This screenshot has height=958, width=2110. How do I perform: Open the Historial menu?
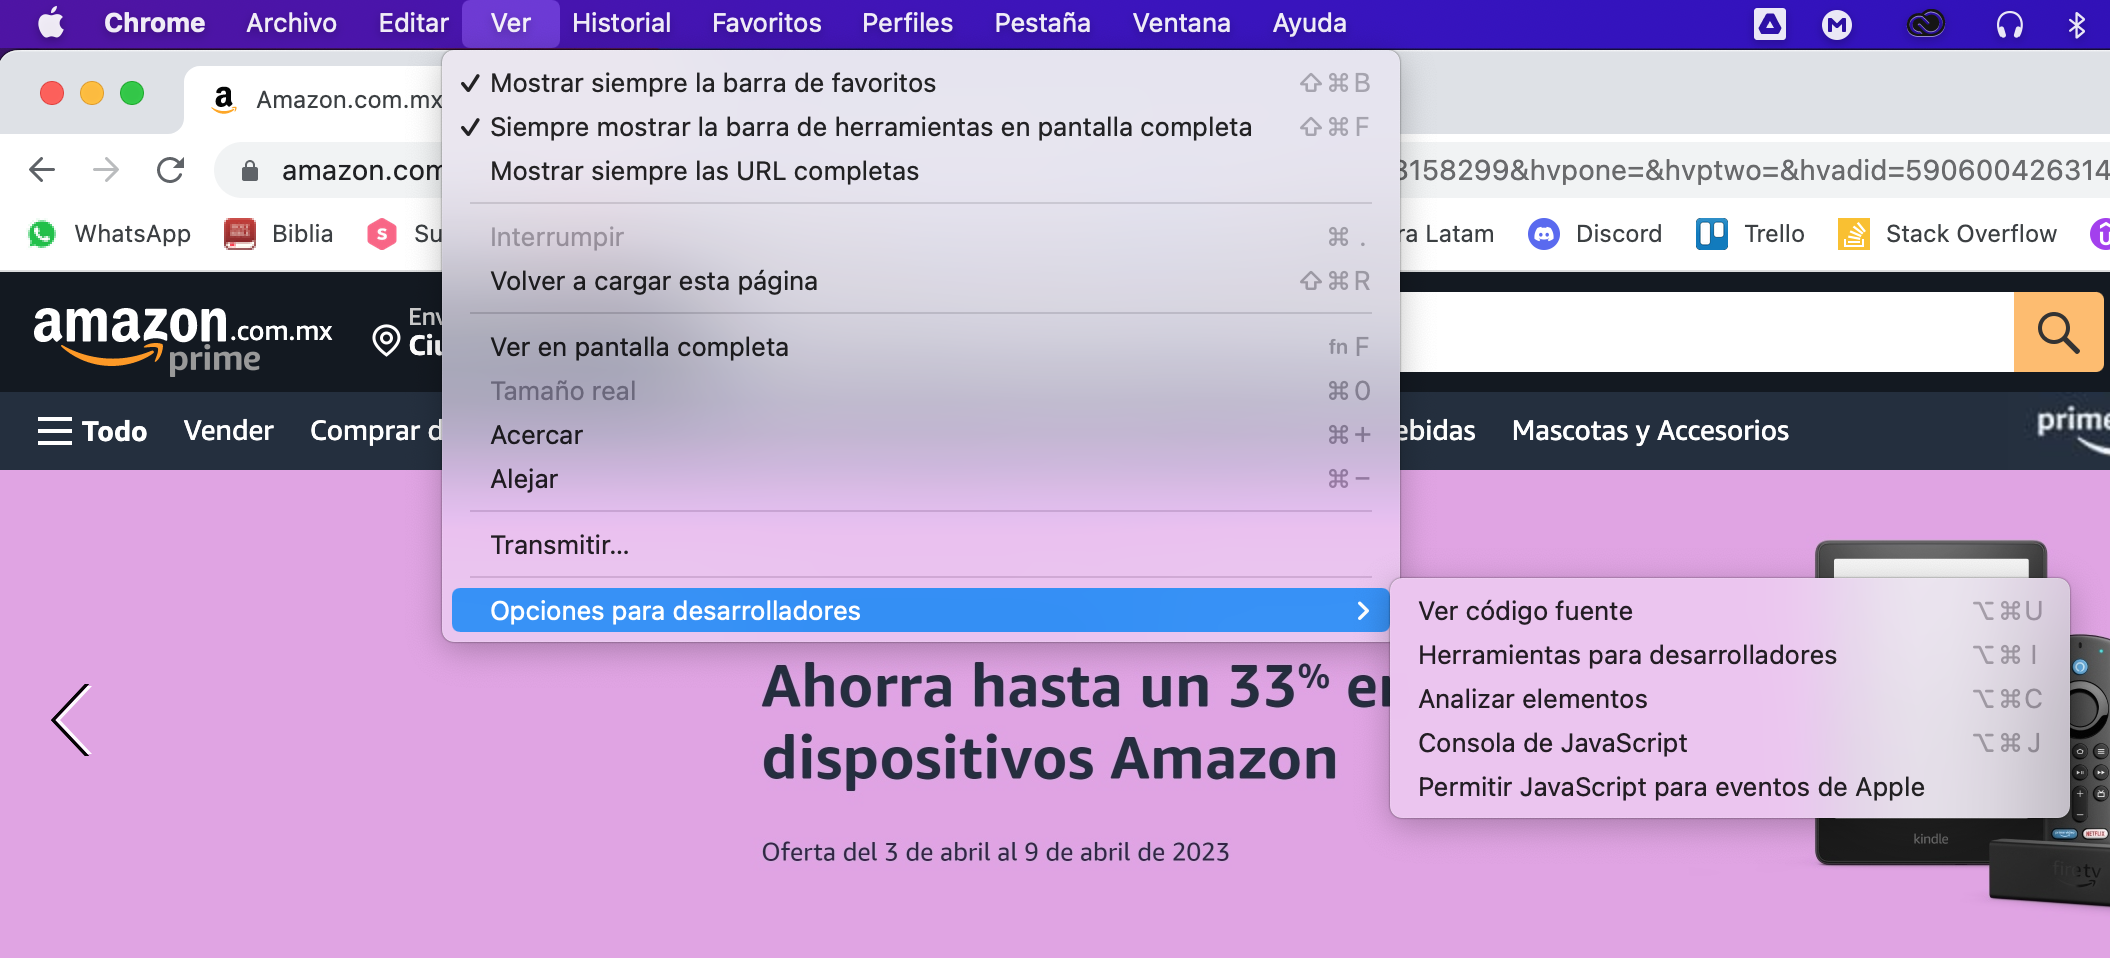click(x=621, y=23)
